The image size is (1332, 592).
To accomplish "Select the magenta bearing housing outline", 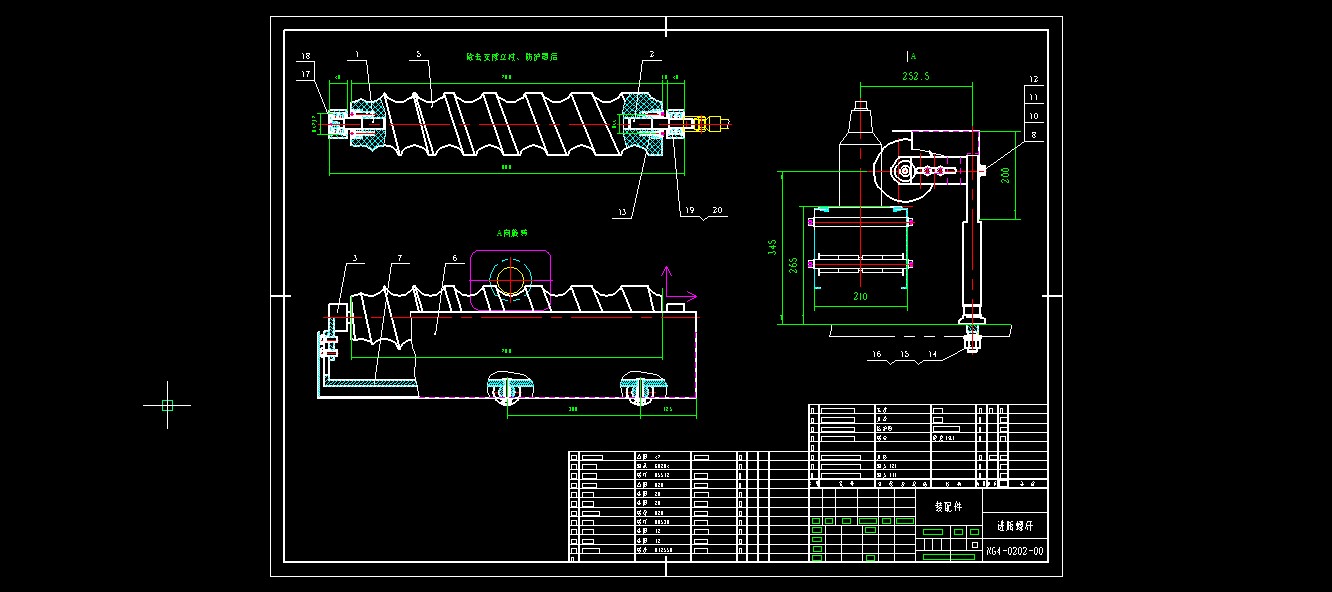I will 510,280.
